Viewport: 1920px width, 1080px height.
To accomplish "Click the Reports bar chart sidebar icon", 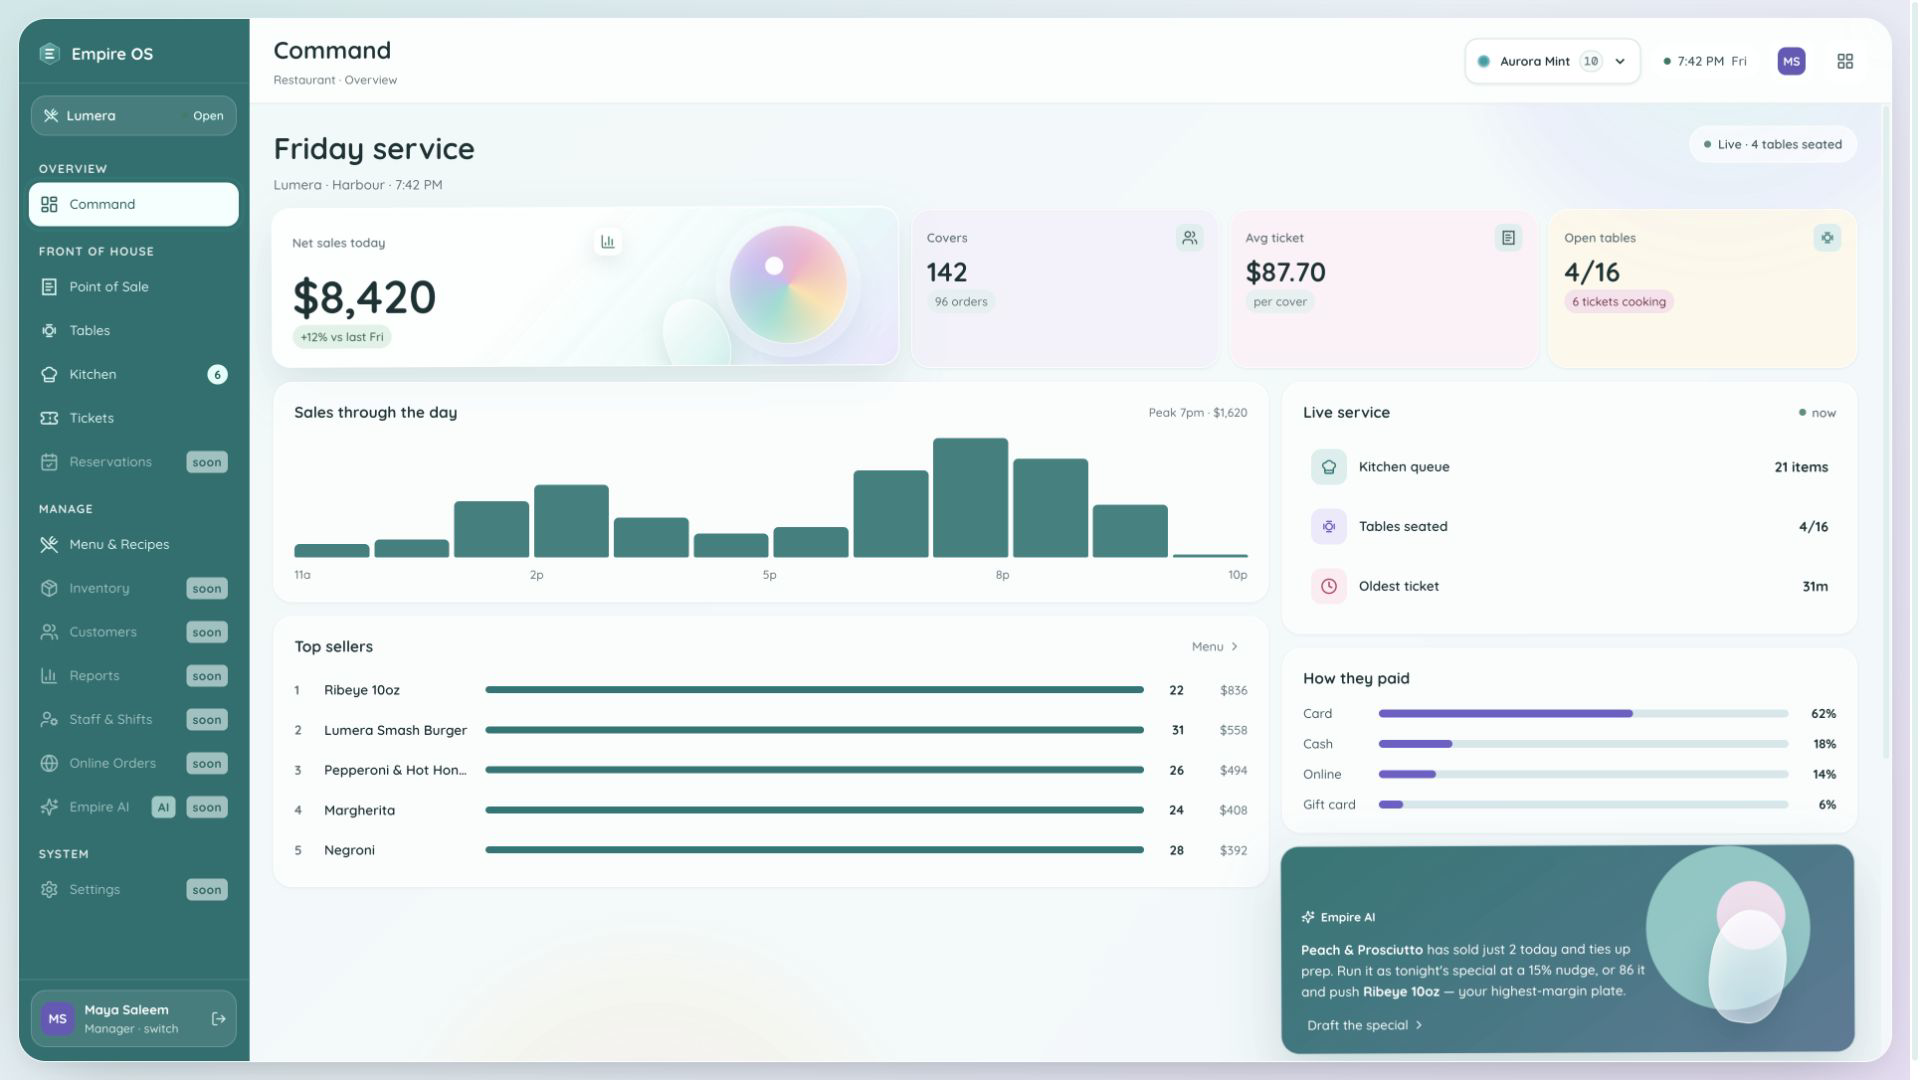I will (49, 676).
